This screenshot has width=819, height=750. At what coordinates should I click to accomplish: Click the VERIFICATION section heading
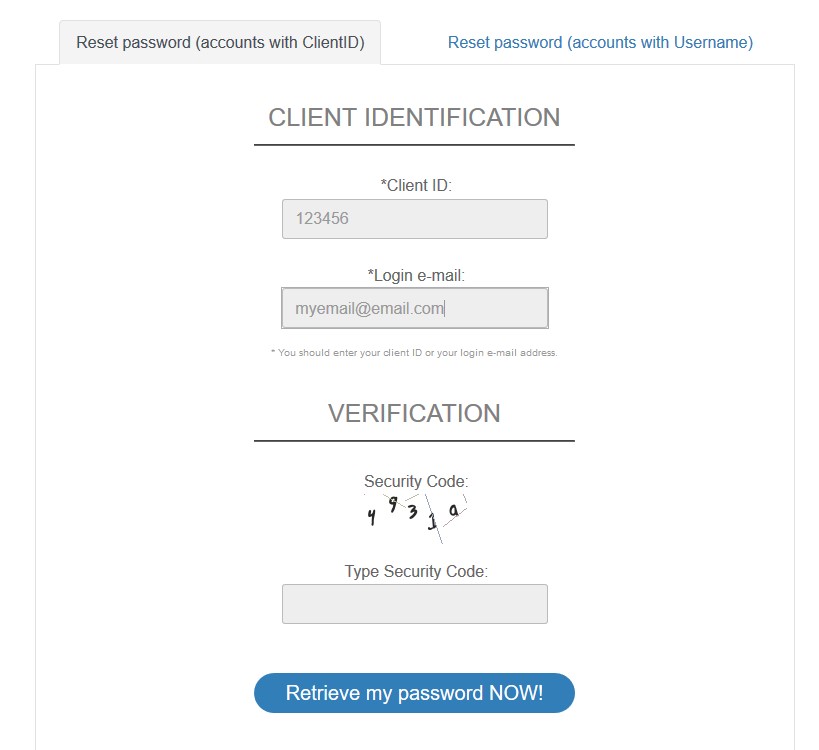pos(414,414)
